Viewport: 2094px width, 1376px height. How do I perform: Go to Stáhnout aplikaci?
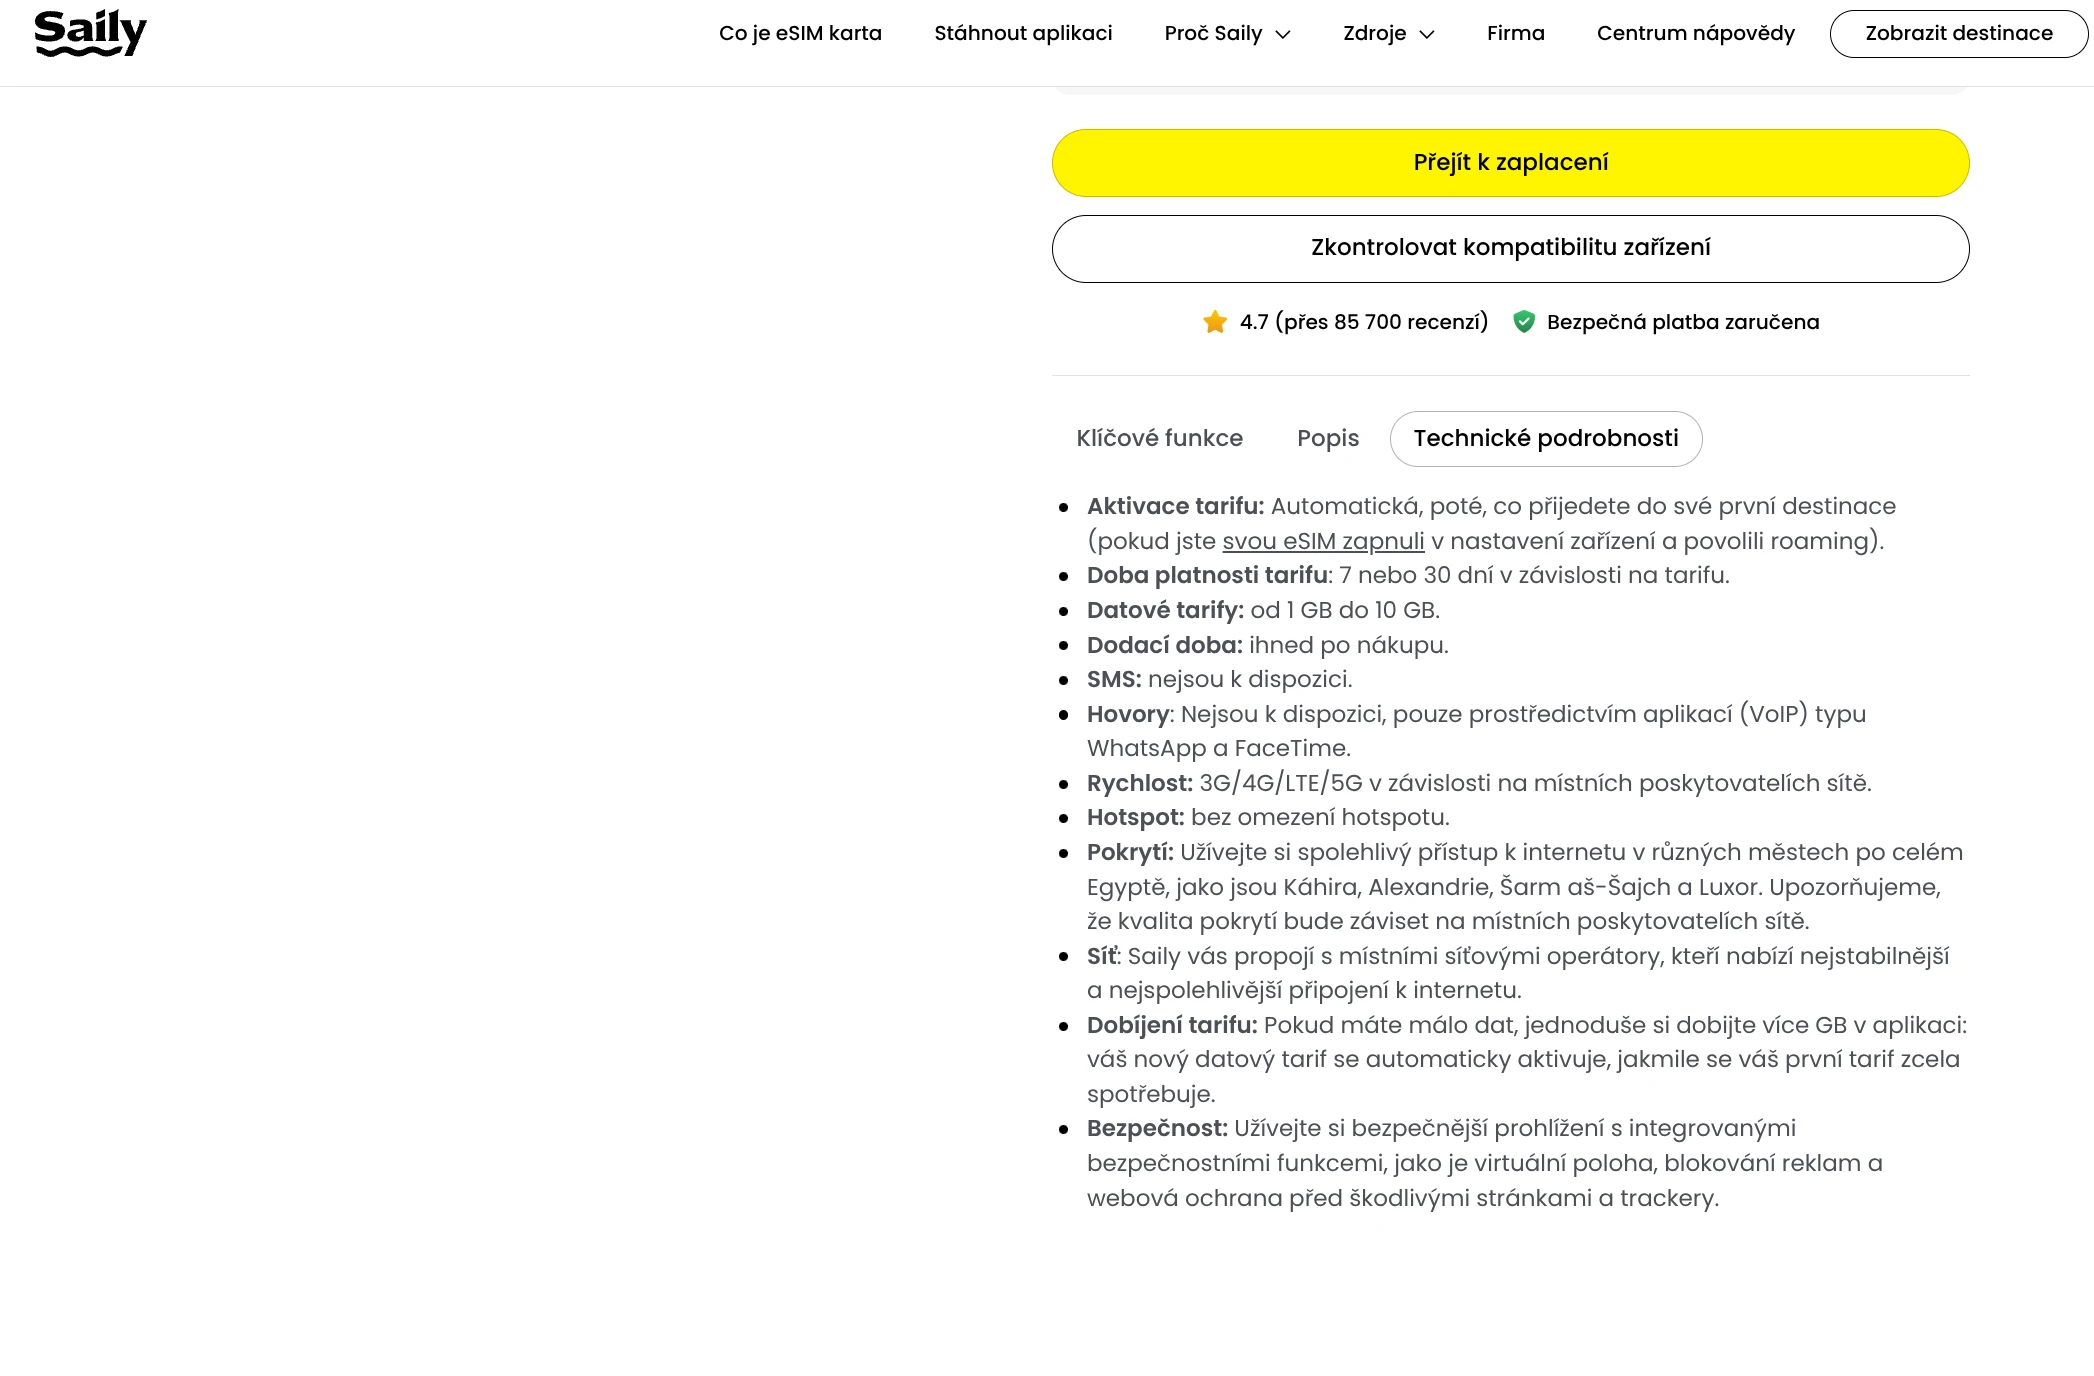(x=1023, y=33)
